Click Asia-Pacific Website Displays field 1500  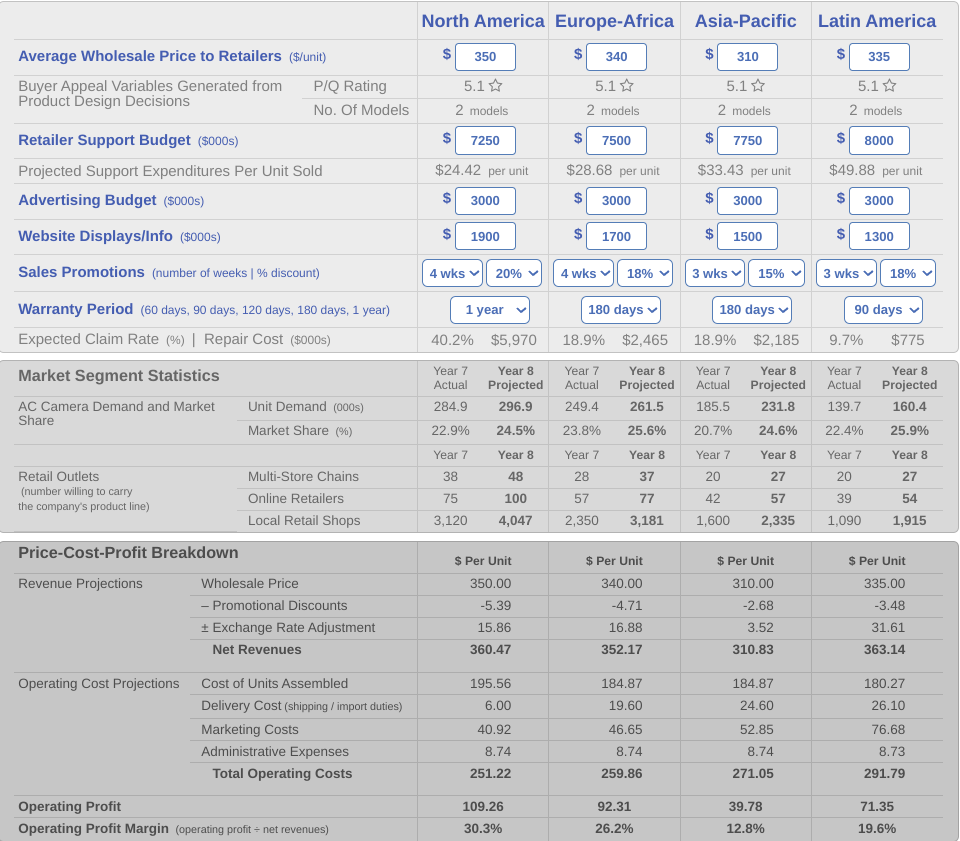click(x=747, y=236)
